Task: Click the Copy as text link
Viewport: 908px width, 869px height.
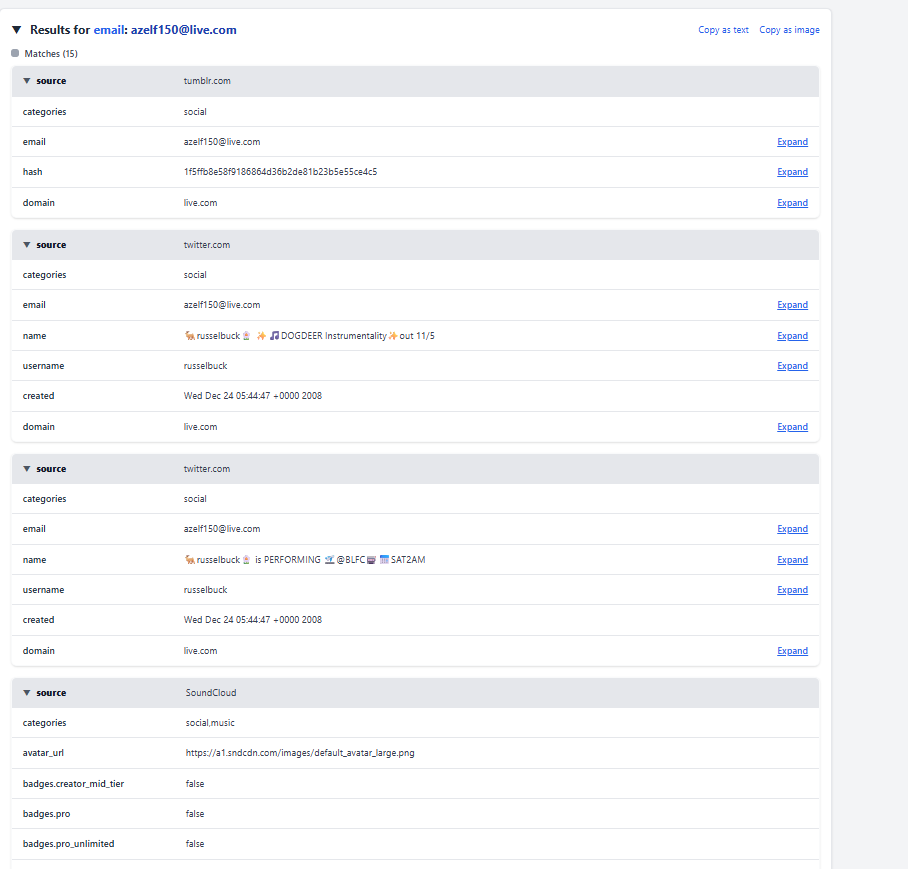Action: click(x=723, y=30)
